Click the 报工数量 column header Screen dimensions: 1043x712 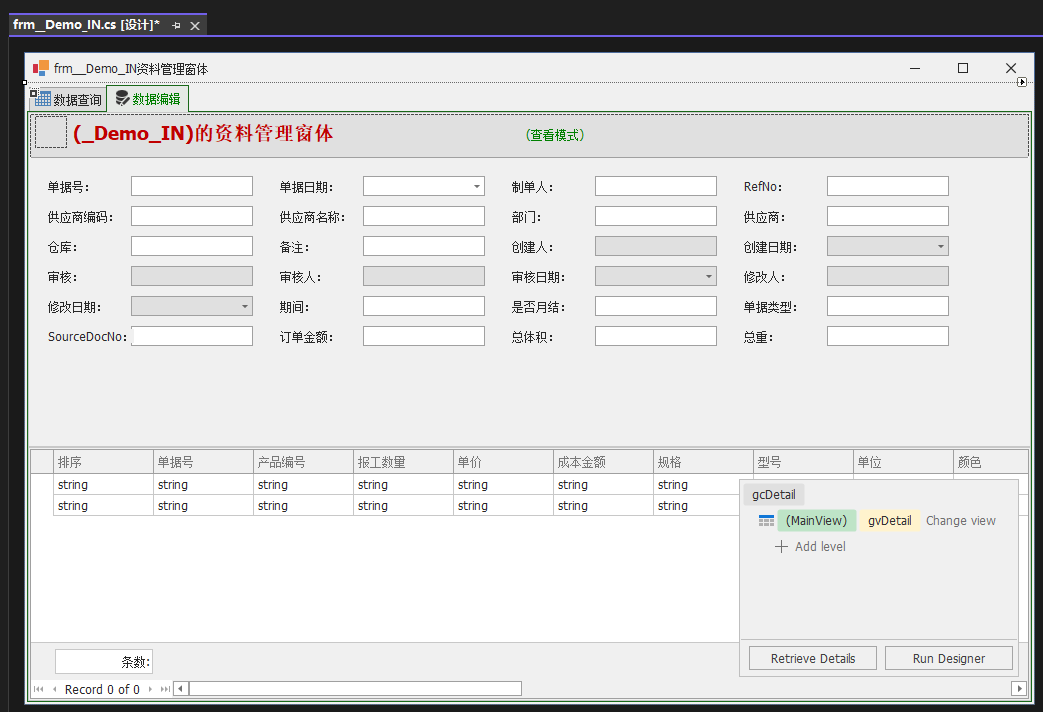pos(403,462)
